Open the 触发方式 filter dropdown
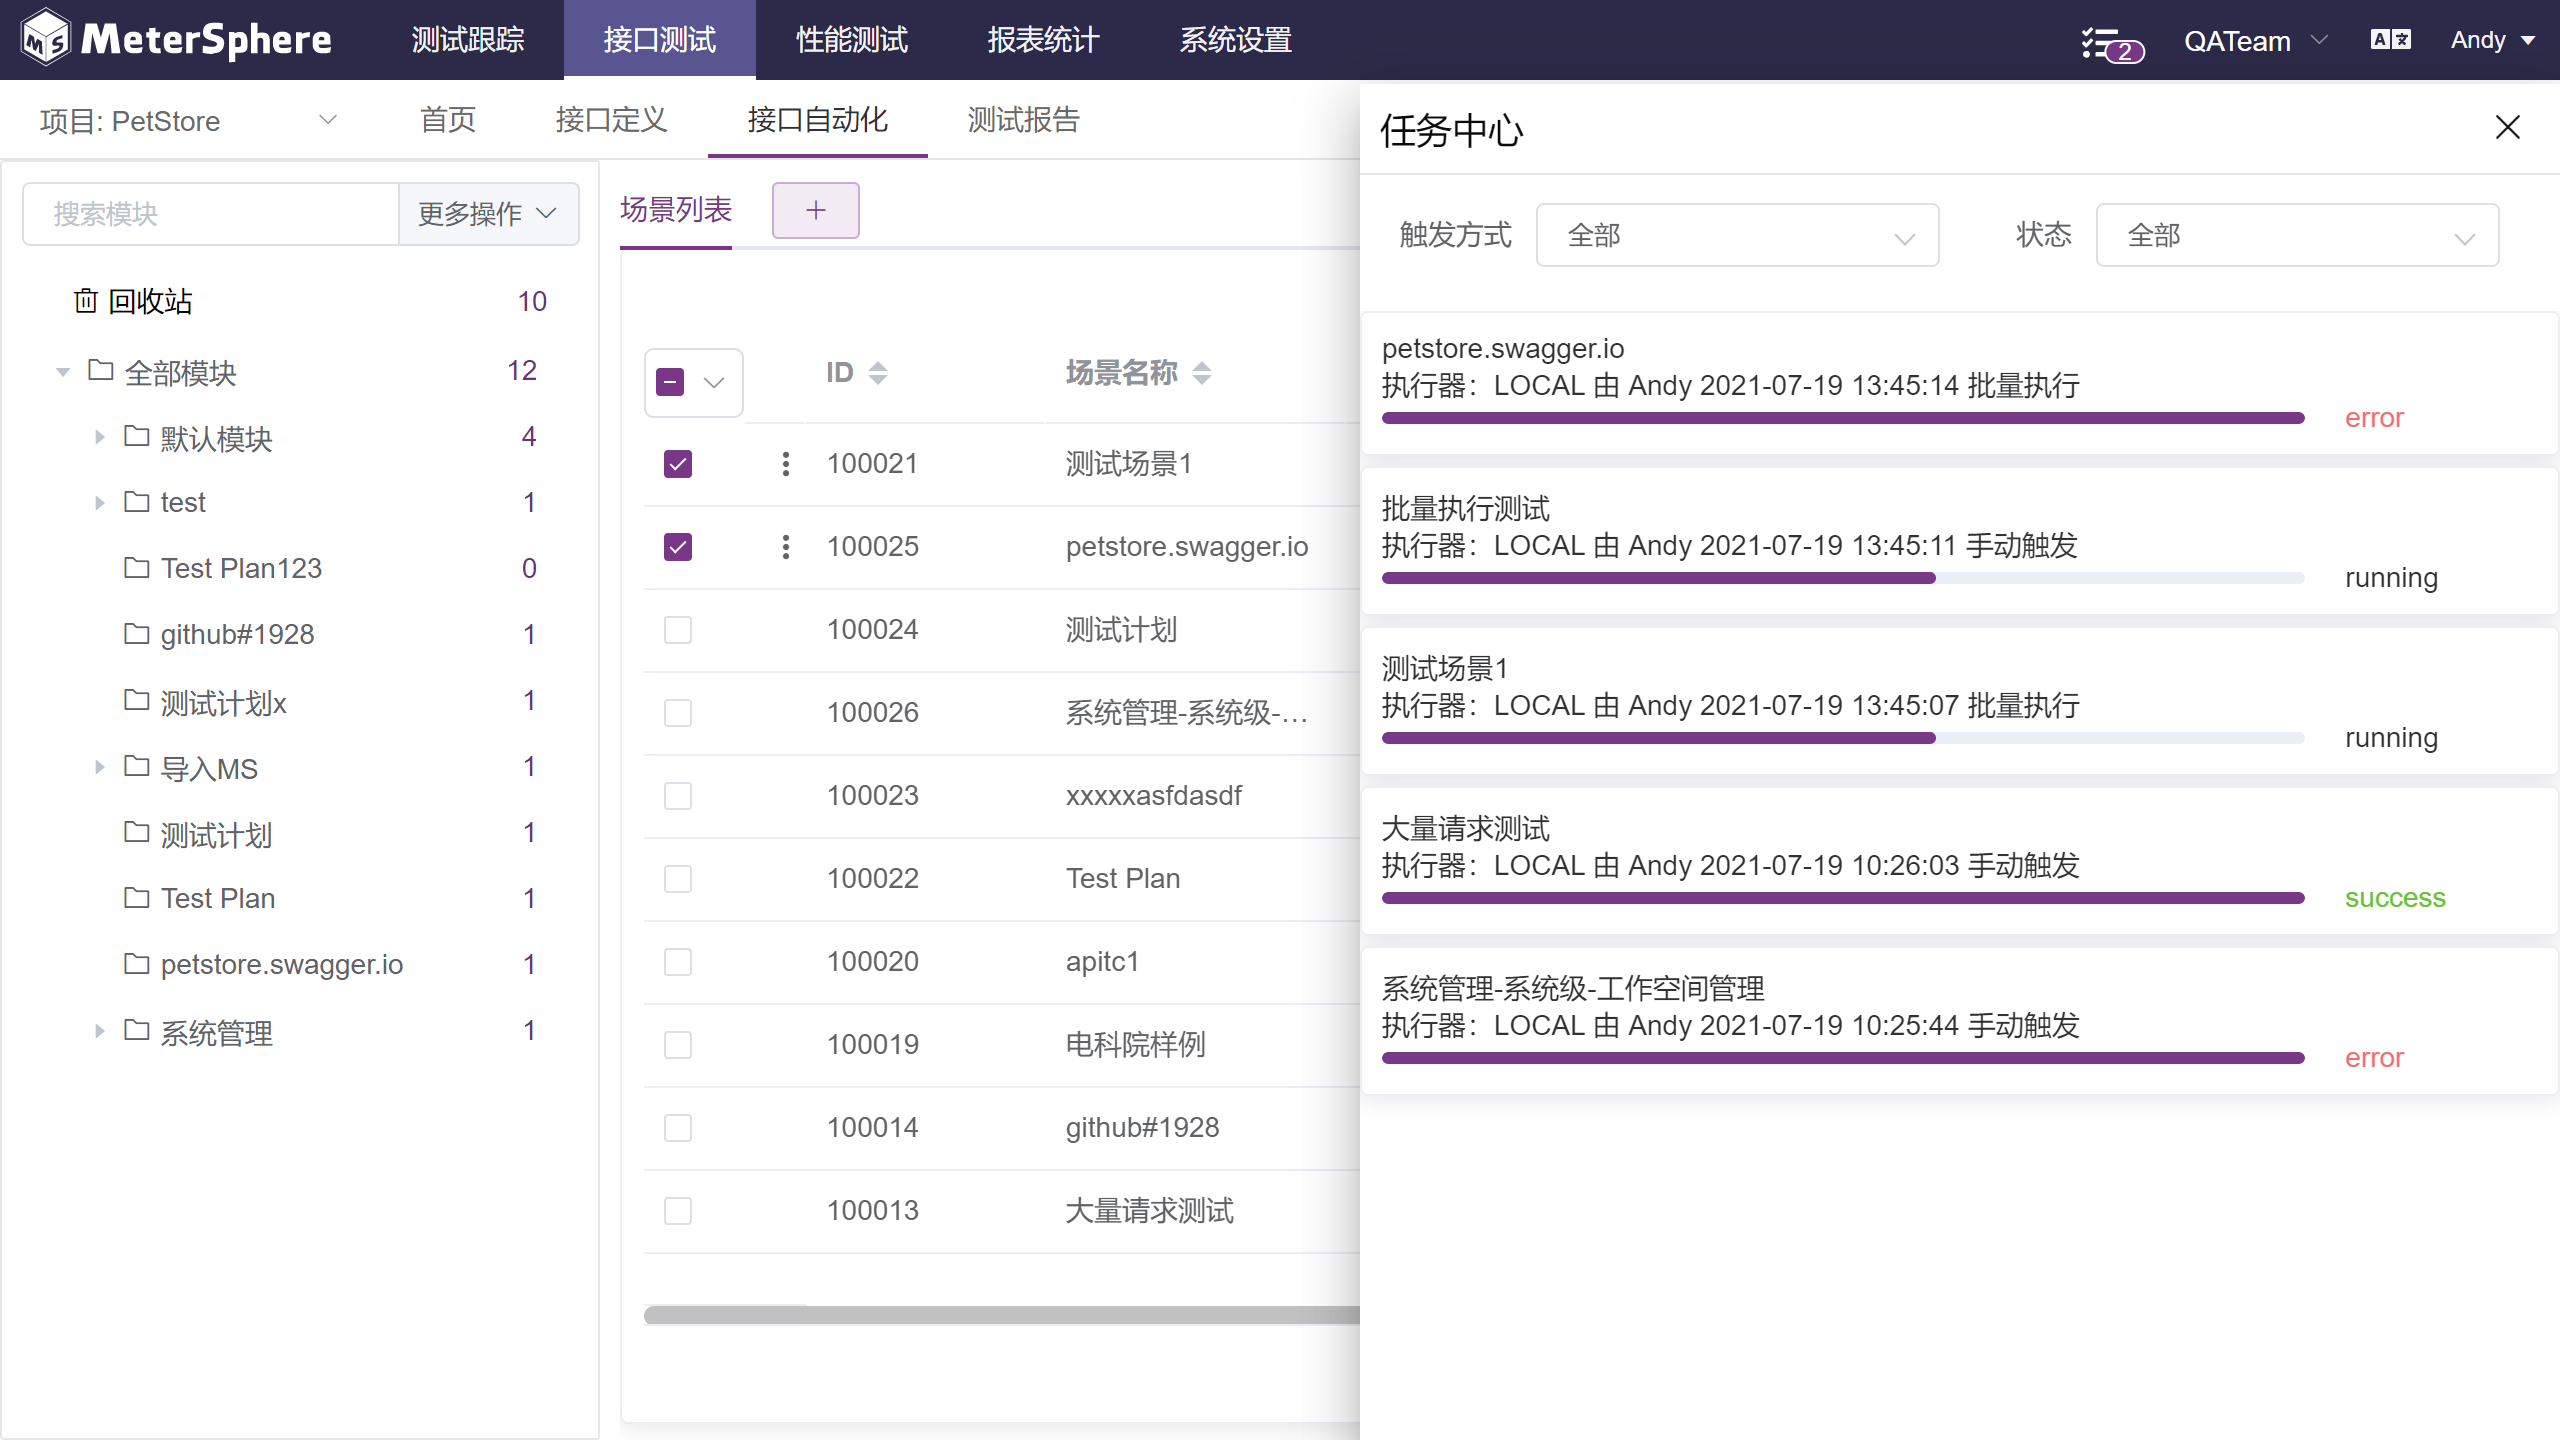Image resolution: width=2560 pixels, height=1440 pixels. [x=1737, y=236]
